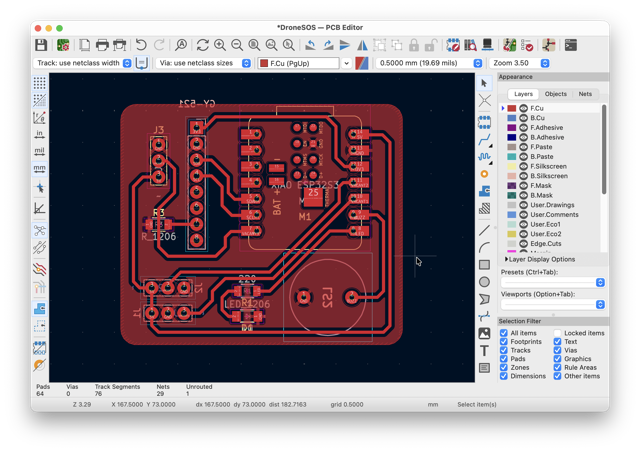Open the Print icon in toolbar
The width and height of the screenshot is (640, 452).
pyautogui.click(x=102, y=45)
